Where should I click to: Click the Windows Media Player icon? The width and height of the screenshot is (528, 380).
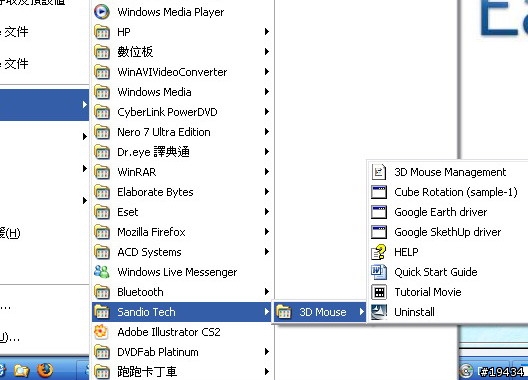pyautogui.click(x=102, y=12)
